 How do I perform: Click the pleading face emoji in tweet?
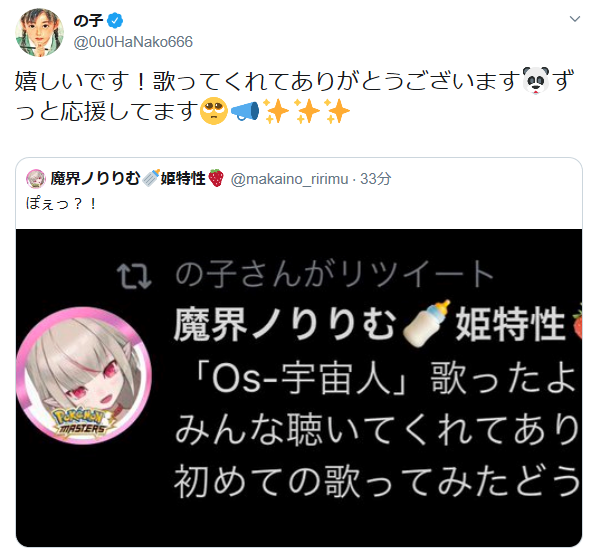(x=214, y=112)
